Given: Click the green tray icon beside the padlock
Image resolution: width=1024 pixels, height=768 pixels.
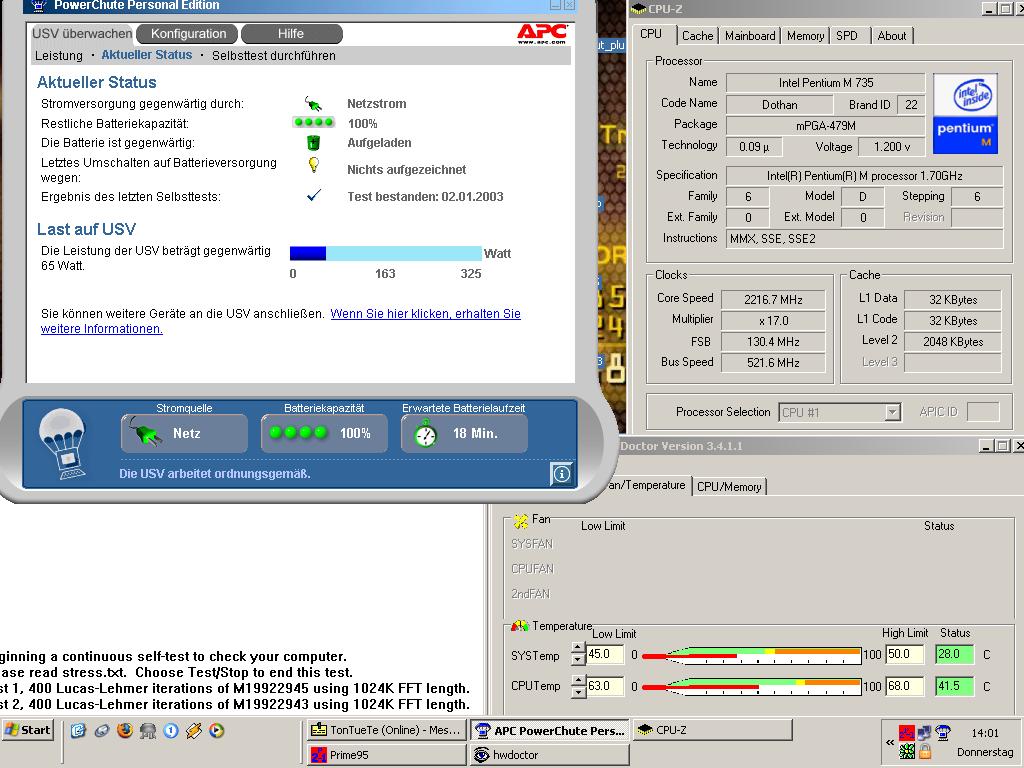Looking at the screenshot, I should 906,751.
